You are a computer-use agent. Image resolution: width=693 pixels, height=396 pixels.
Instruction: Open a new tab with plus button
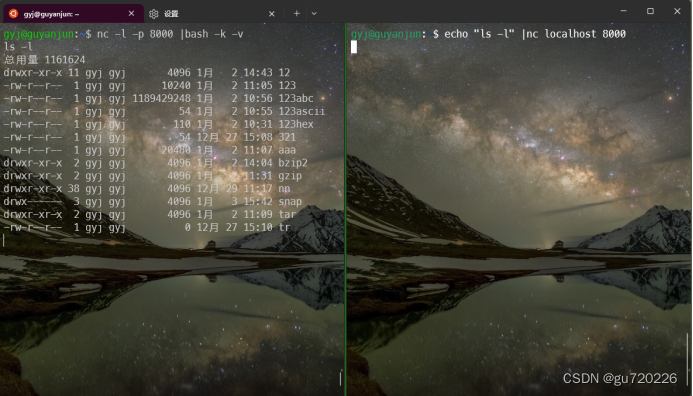point(297,14)
